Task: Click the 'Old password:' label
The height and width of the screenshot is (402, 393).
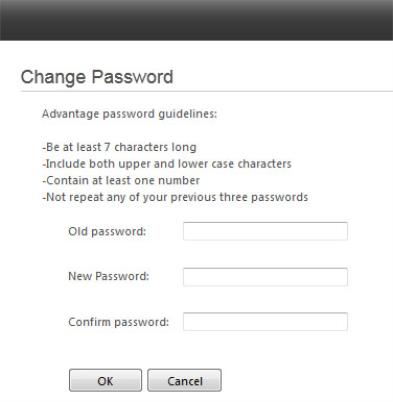Action: point(107,231)
